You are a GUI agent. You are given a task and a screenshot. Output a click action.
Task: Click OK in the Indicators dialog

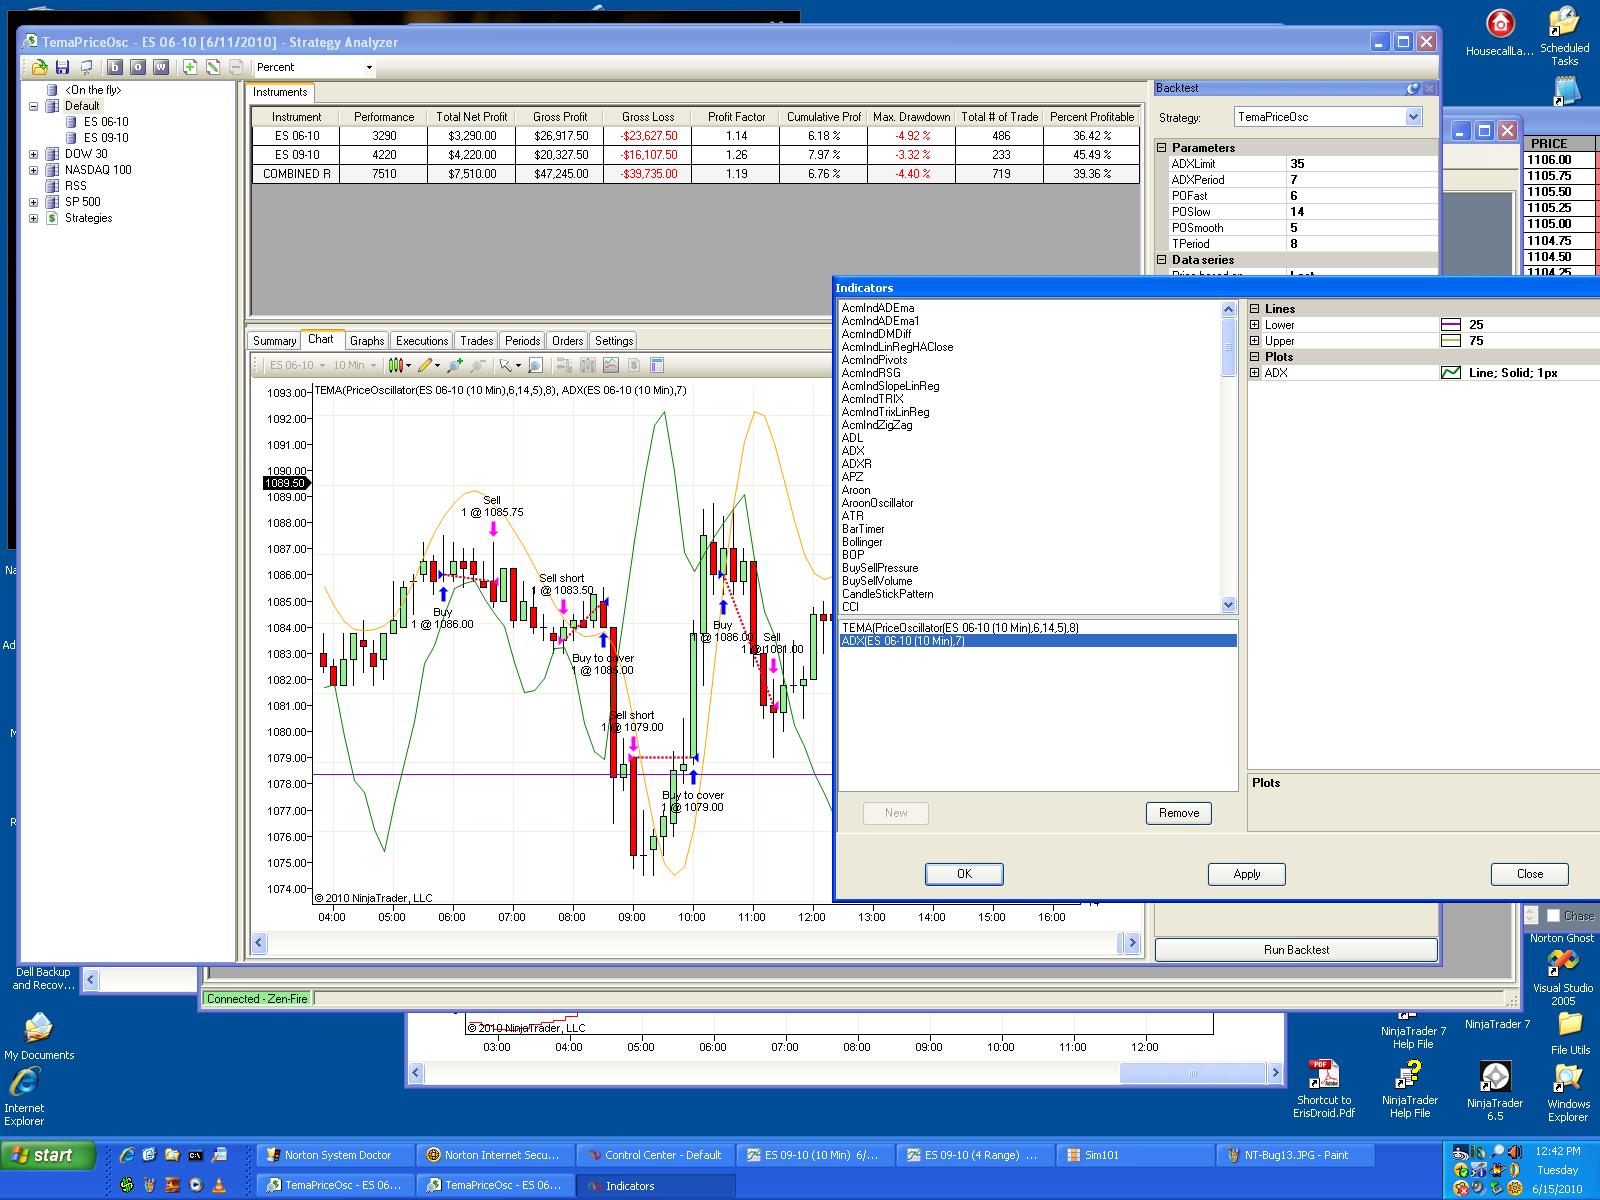point(964,874)
